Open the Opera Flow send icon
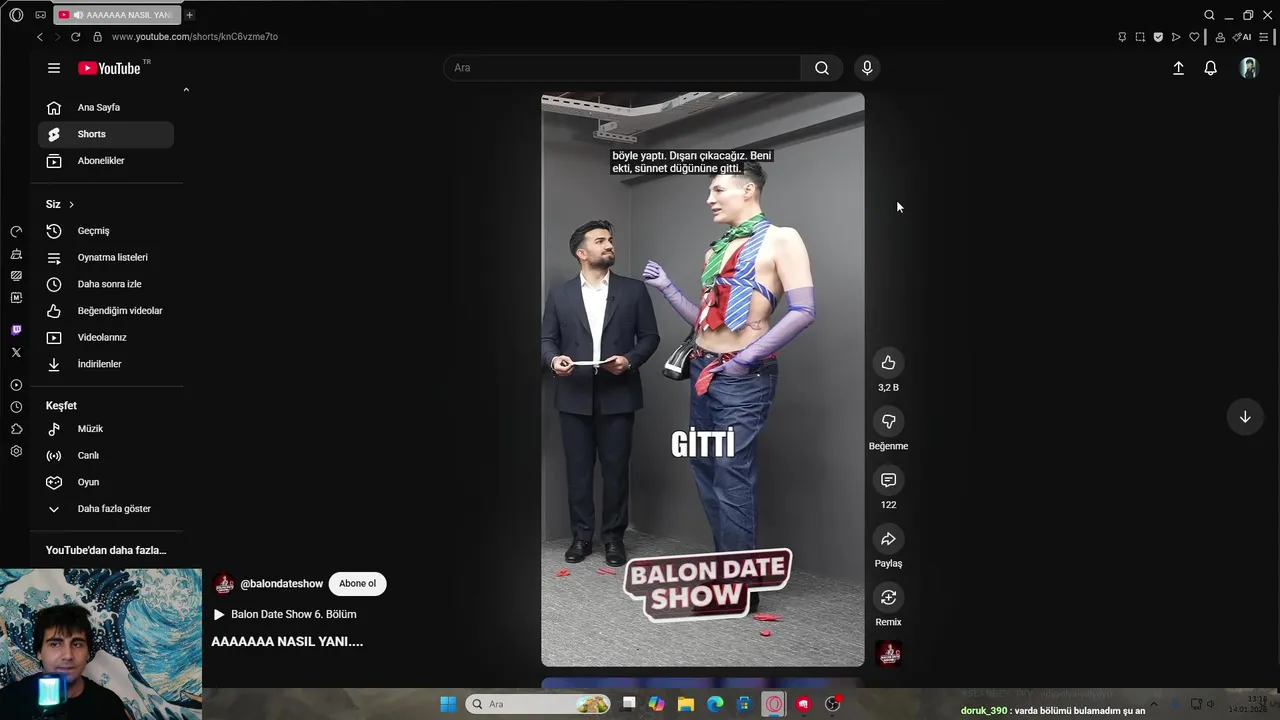 (1176, 37)
